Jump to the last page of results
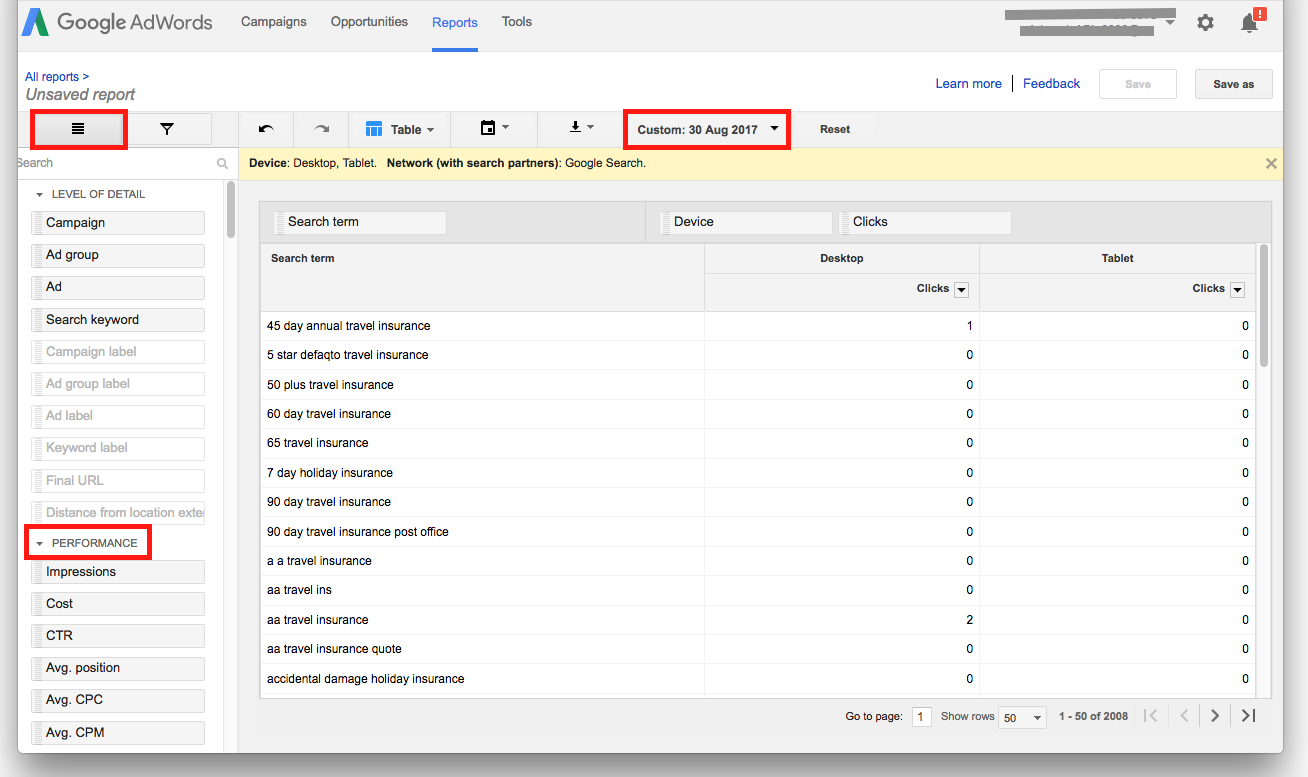 click(x=1248, y=715)
